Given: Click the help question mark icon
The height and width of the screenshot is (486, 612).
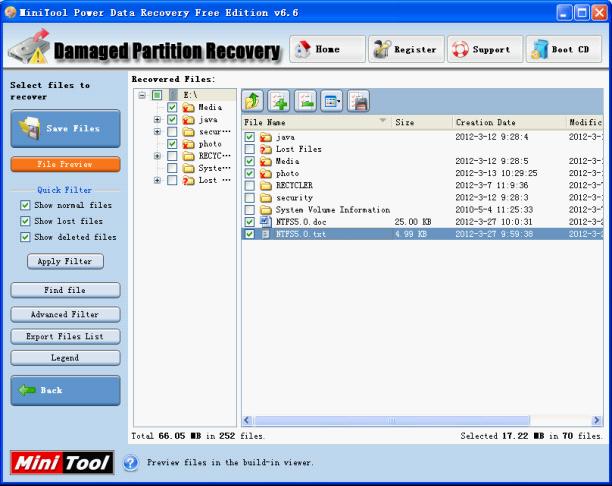Looking at the screenshot, I should click(x=131, y=463).
